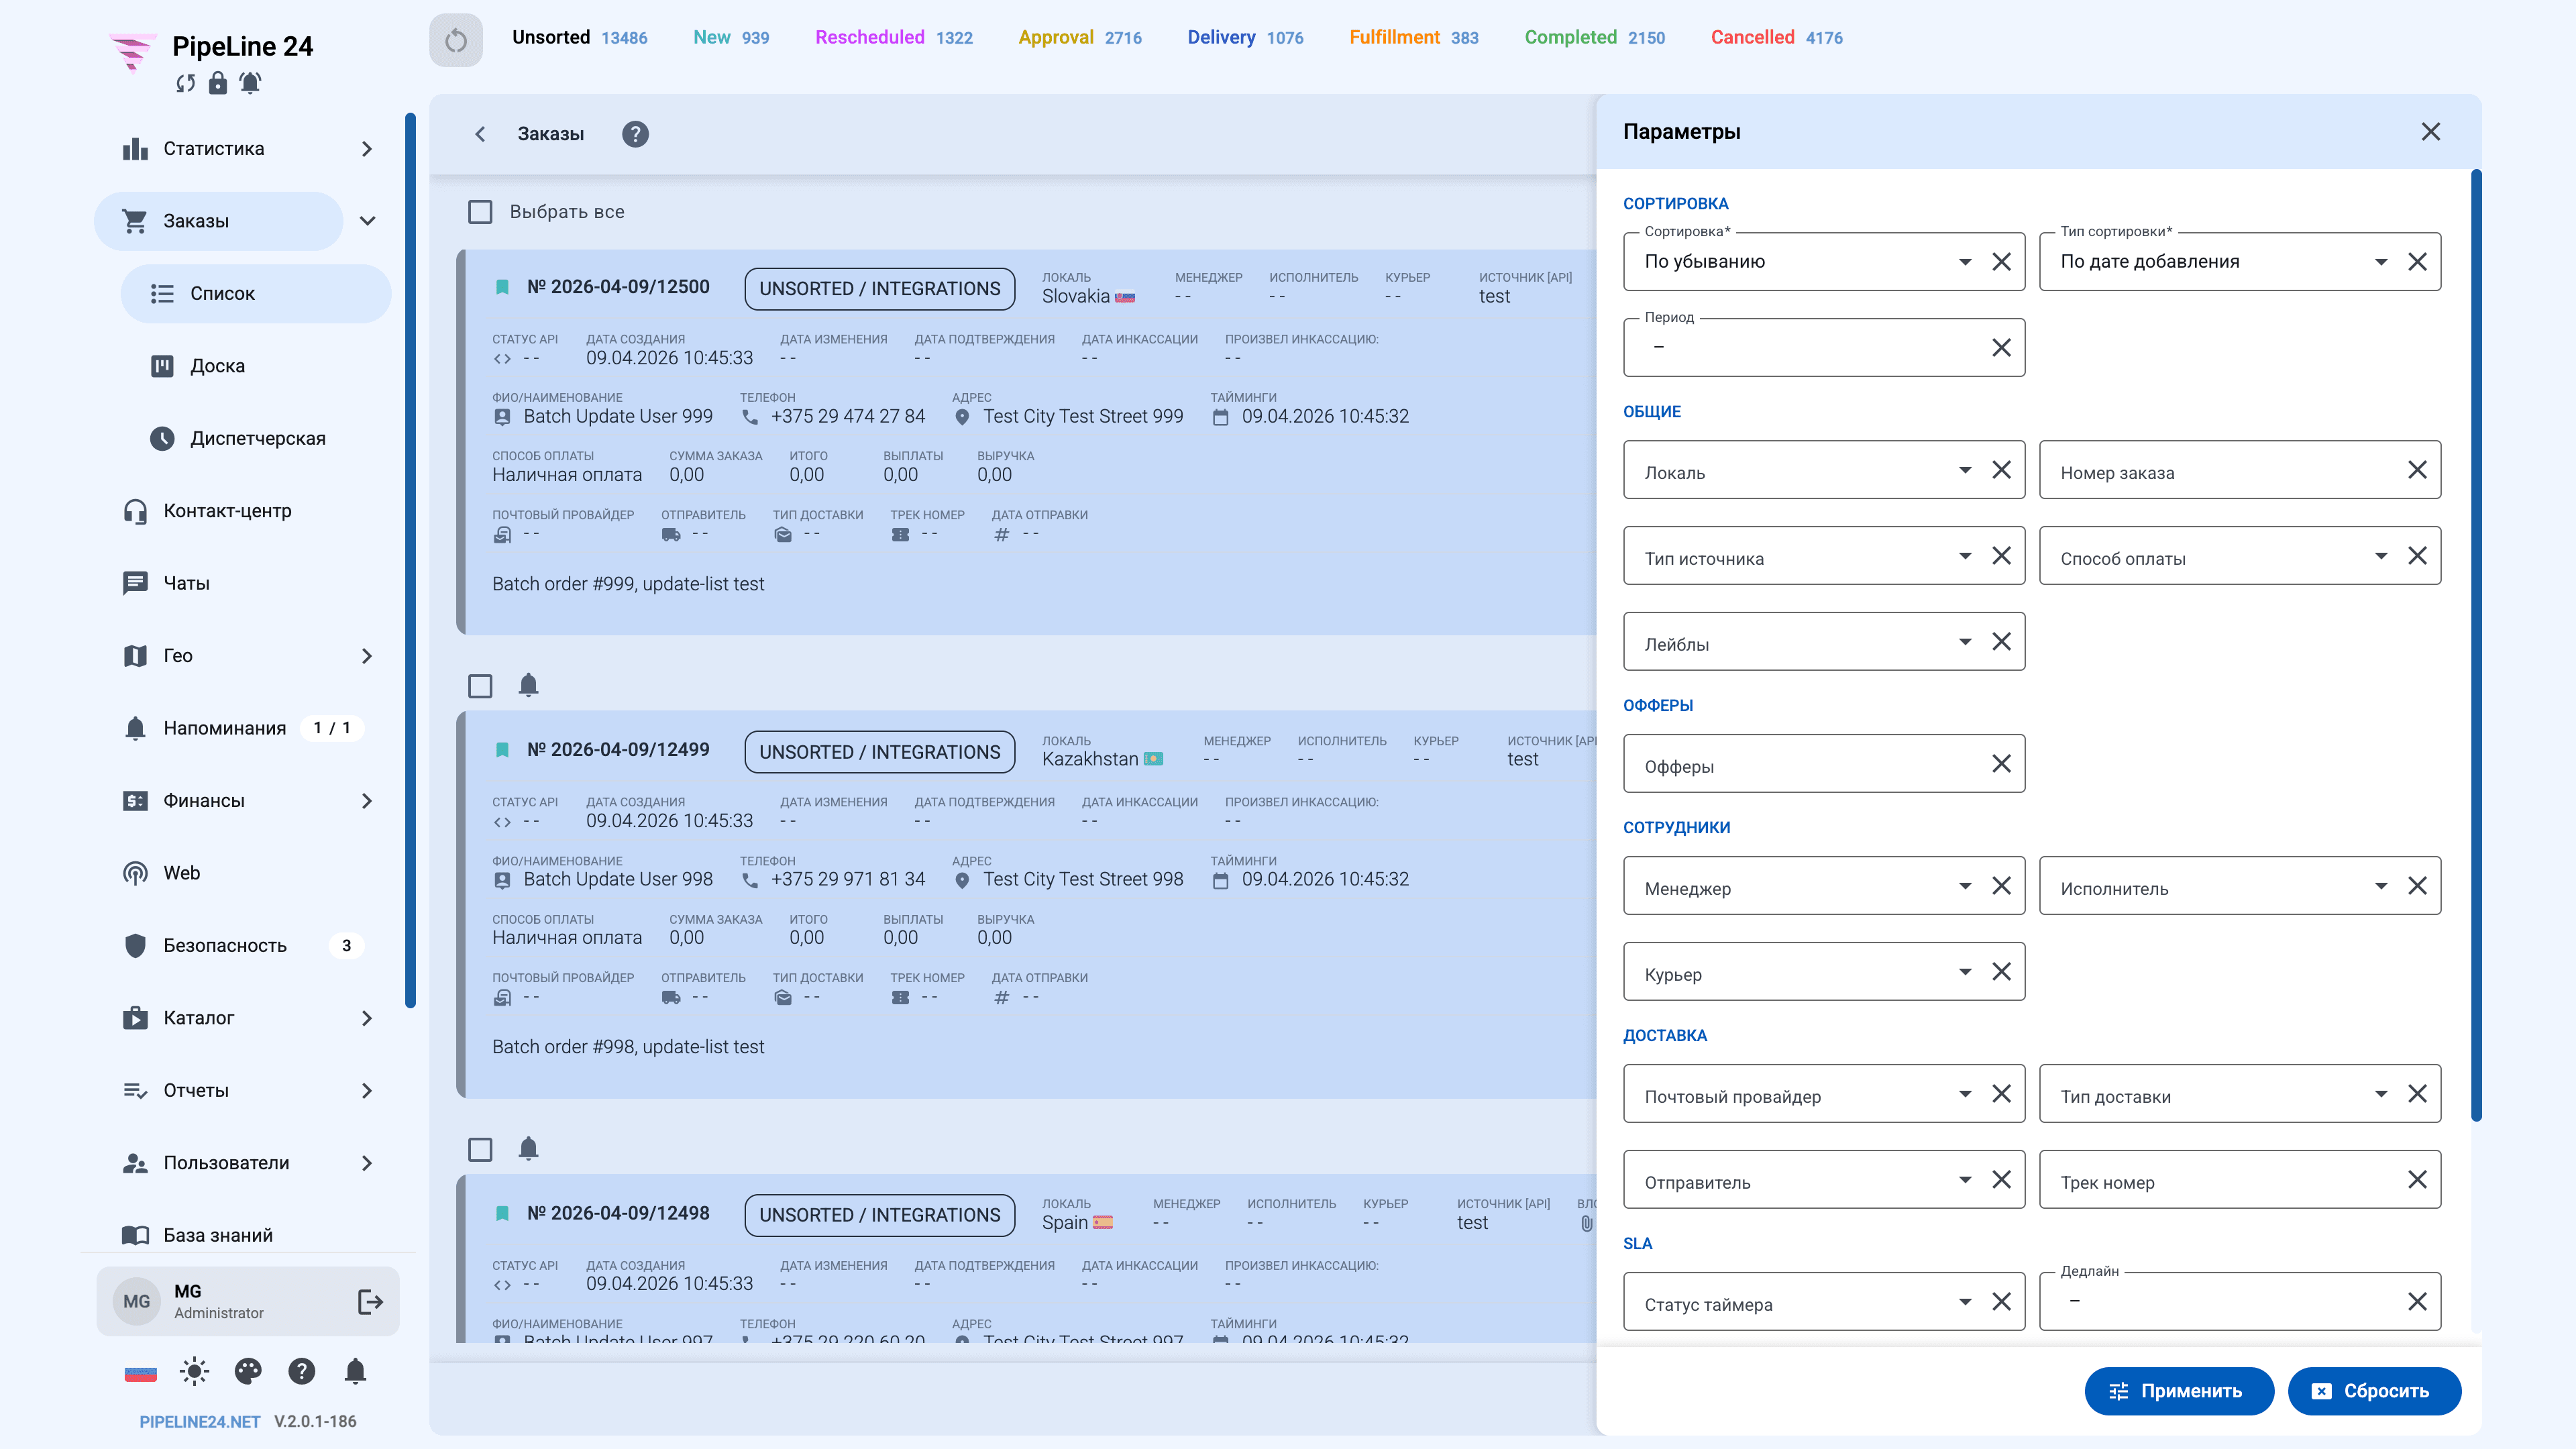Open the PIPELINE24.NET link
This screenshot has height=1449, width=2576.
pos(199,1422)
